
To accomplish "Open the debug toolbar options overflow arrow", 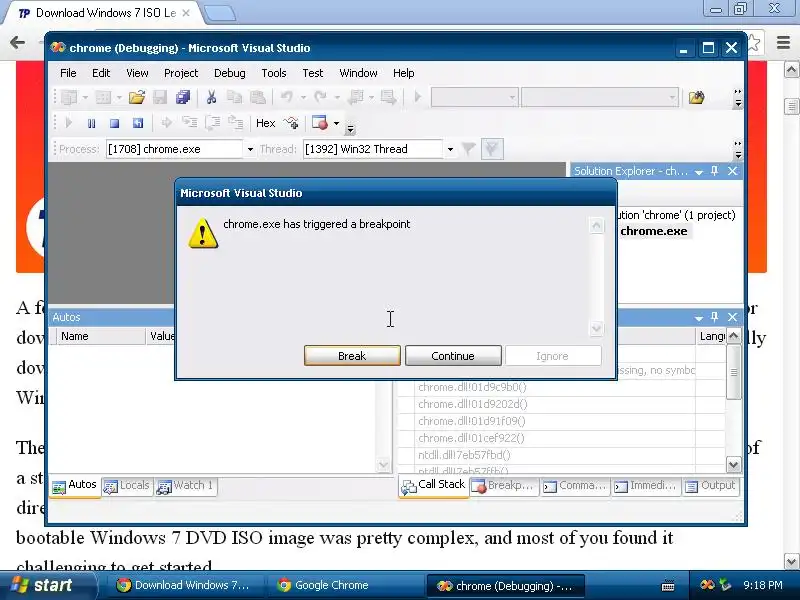I will pyautogui.click(x=350, y=129).
